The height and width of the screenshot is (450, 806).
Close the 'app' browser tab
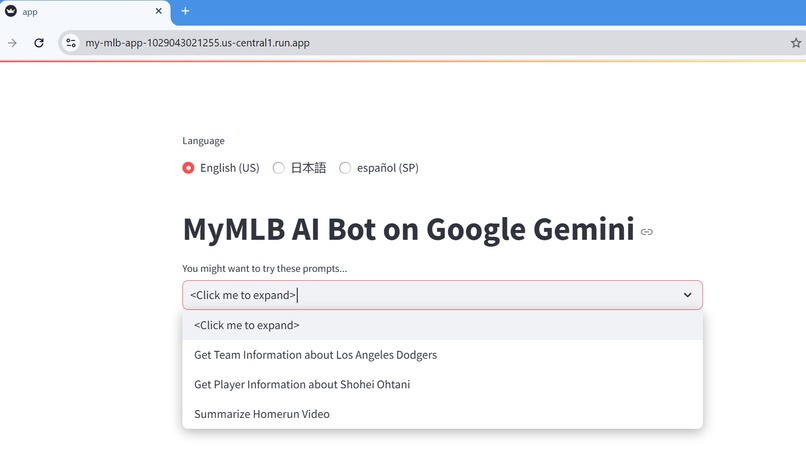coord(158,11)
